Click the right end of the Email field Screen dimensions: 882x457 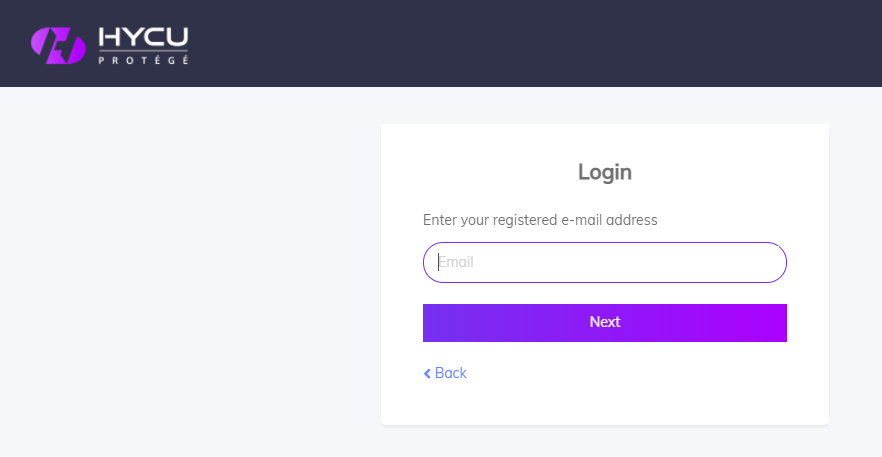tap(771, 262)
